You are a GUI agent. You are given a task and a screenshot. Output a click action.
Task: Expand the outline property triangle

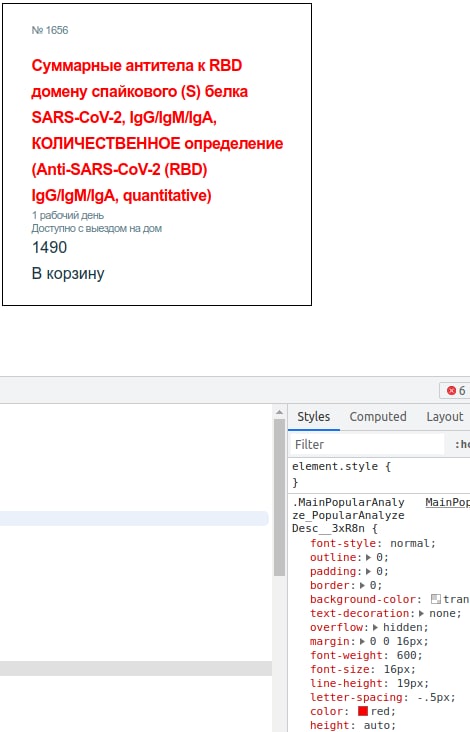point(368,557)
